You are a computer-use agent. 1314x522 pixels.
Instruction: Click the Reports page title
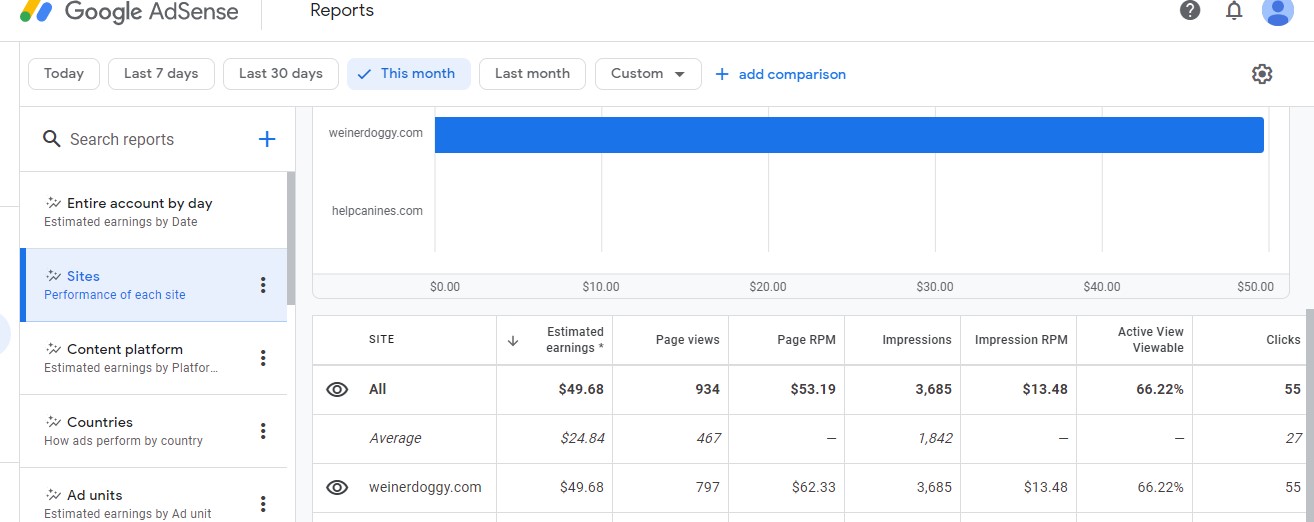342,11
